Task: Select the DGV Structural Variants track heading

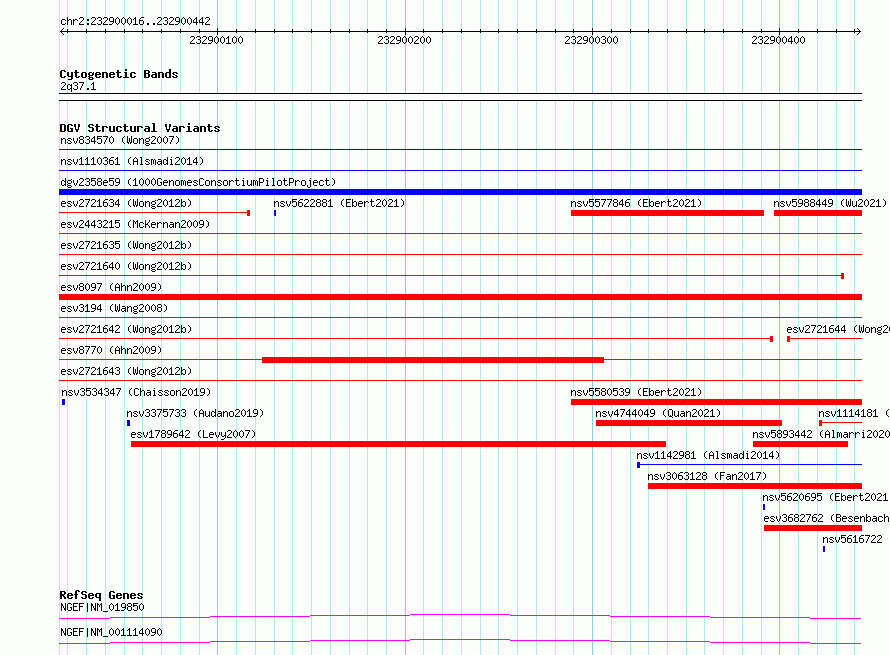Action: pos(140,128)
